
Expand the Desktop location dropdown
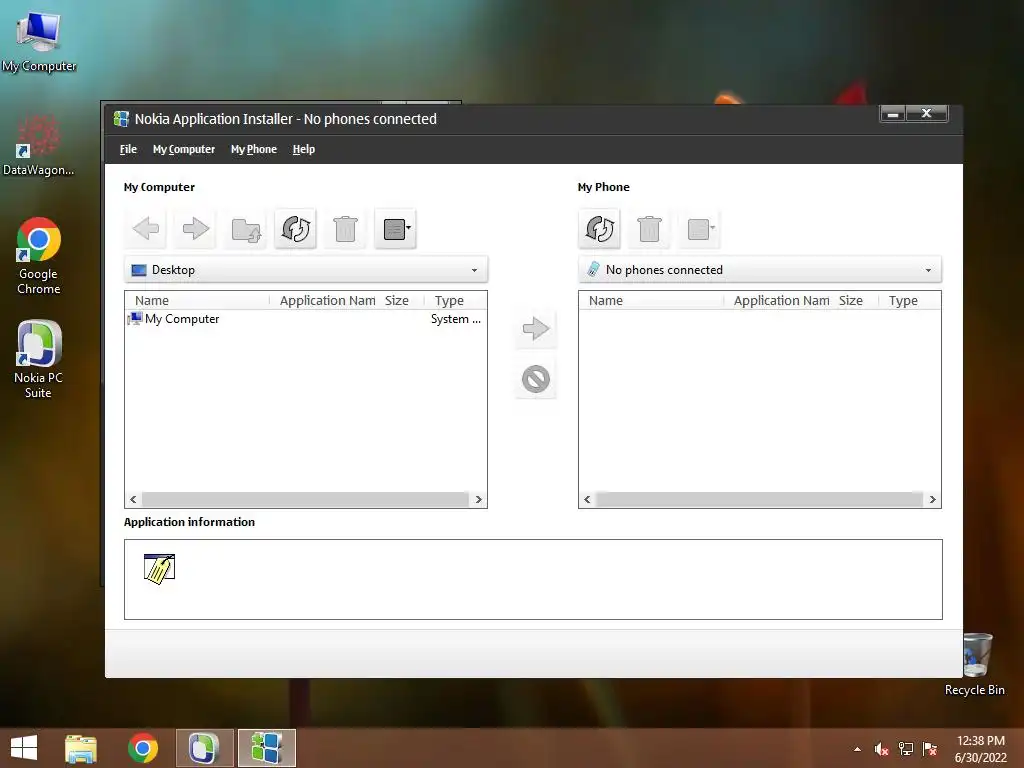click(306, 270)
